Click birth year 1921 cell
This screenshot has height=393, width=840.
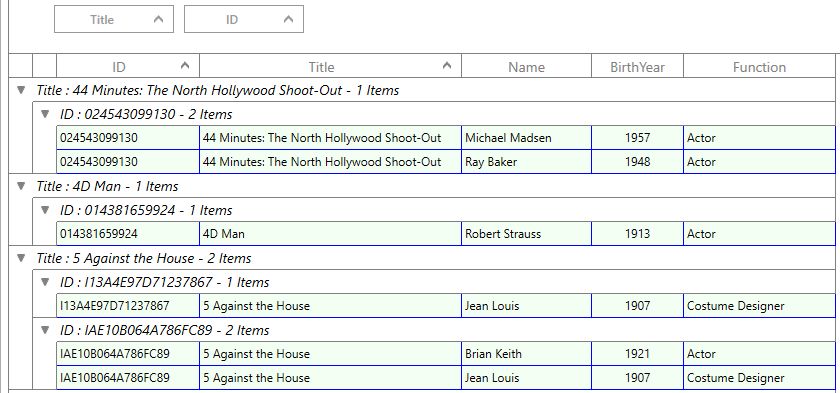point(638,354)
